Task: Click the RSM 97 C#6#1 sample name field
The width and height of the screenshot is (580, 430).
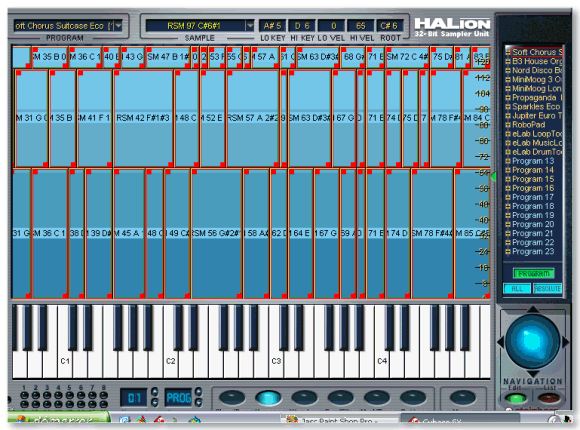Action: pos(195,26)
